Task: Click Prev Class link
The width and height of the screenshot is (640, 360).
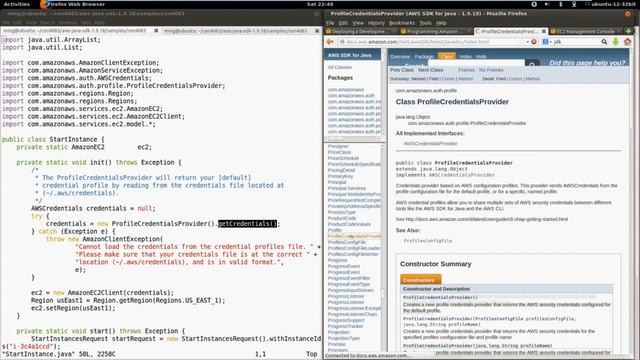Action: point(402,70)
